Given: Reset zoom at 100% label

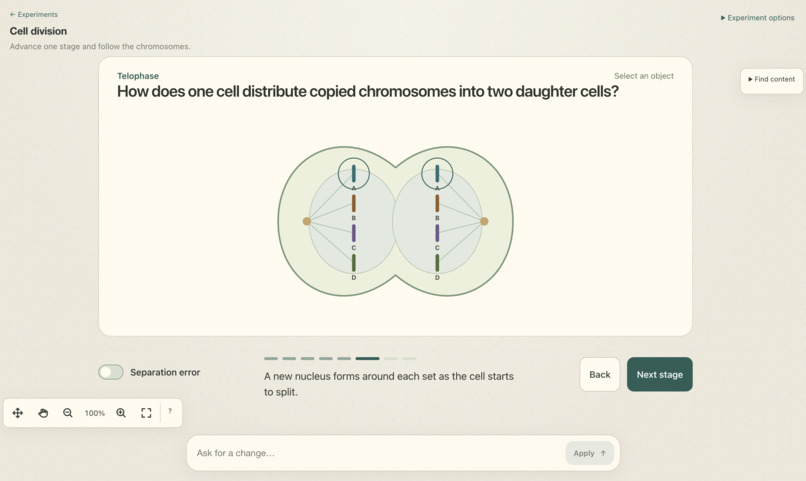Looking at the screenshot, I should pyautogui.click(x=95, y=413).
